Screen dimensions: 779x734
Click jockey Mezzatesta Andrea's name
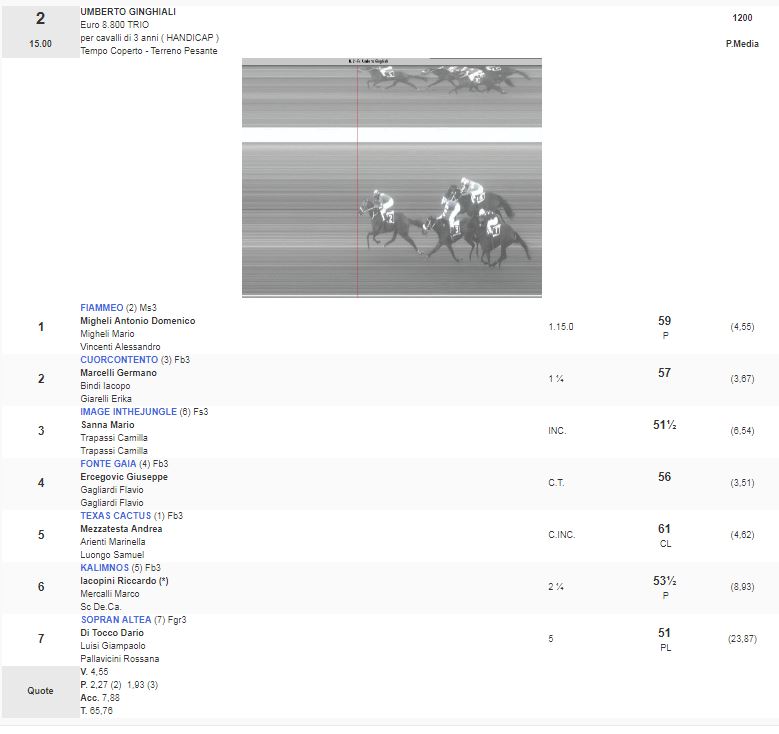121,529
